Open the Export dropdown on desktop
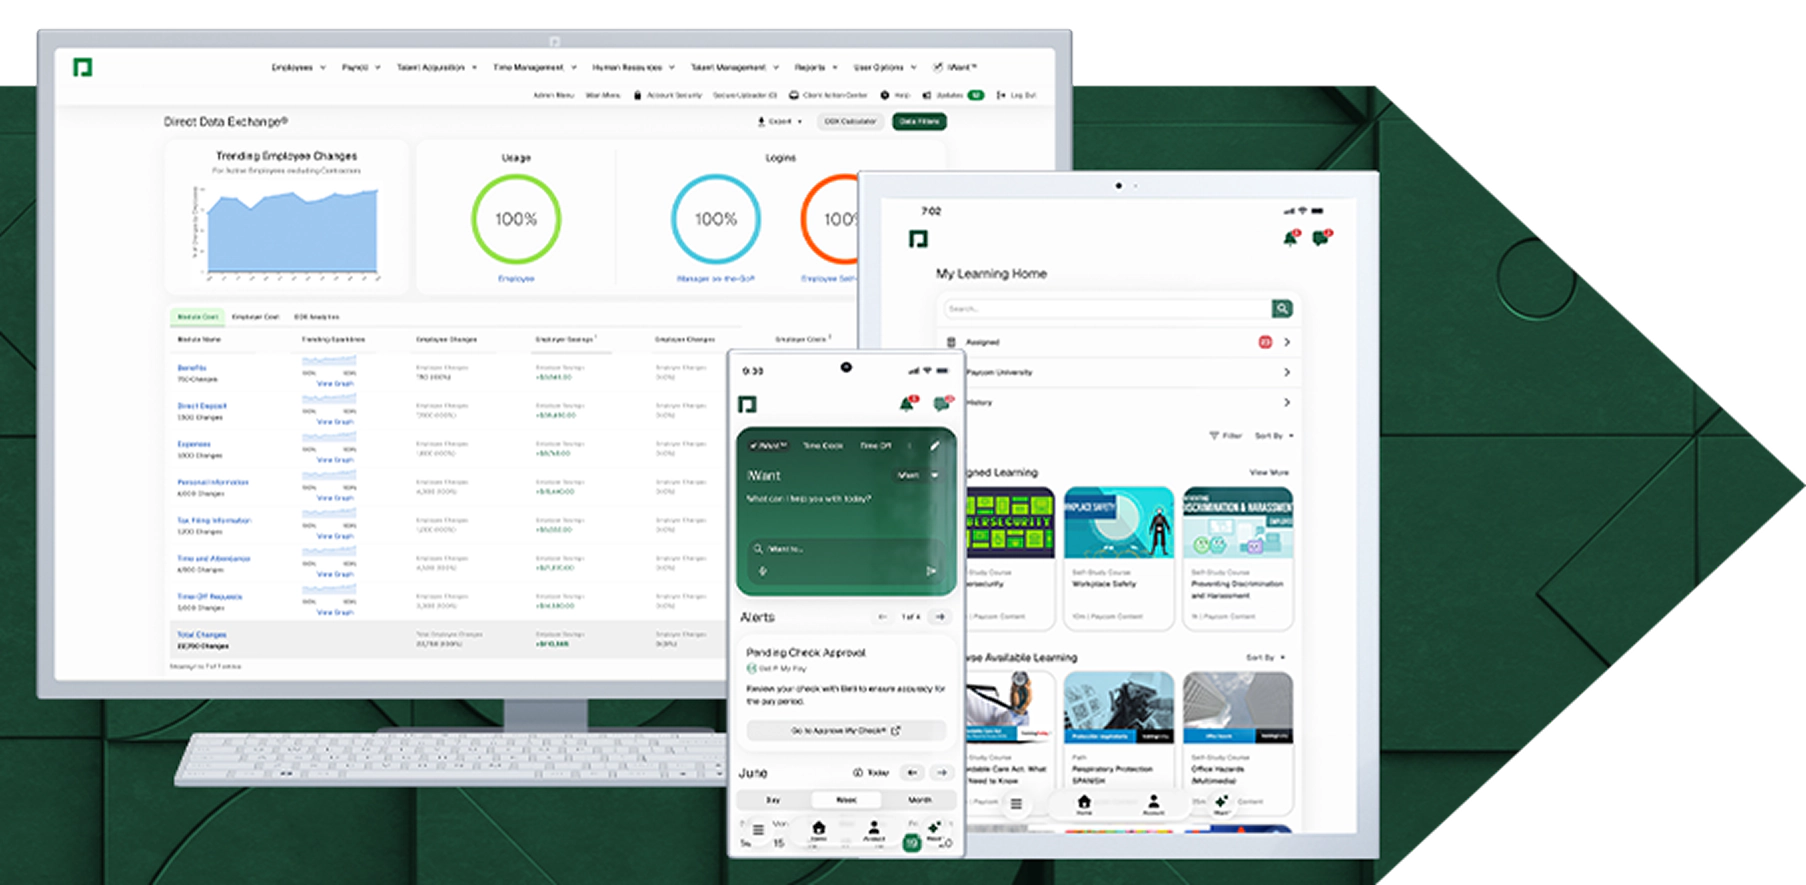 [x=780, y=122]
